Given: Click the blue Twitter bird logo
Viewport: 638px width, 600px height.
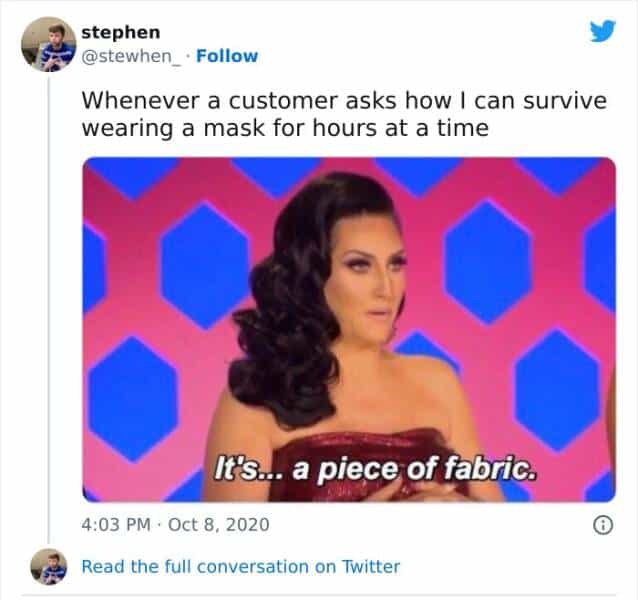Looking at the screenshot, I should [x=603, y=31].
